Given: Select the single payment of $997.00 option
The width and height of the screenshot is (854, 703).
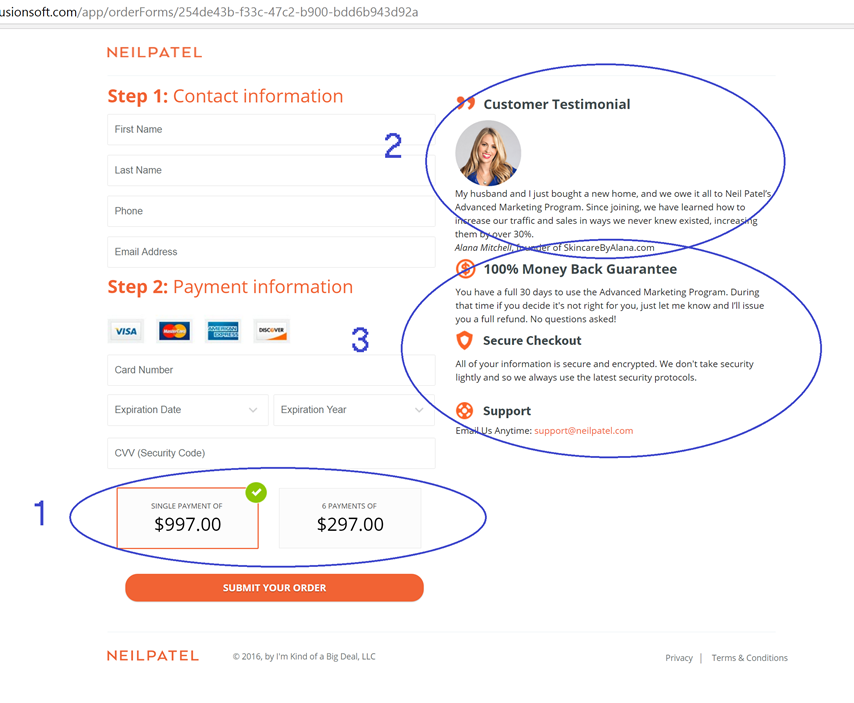Looking at the screenshot, I should [x=187, y=518].
